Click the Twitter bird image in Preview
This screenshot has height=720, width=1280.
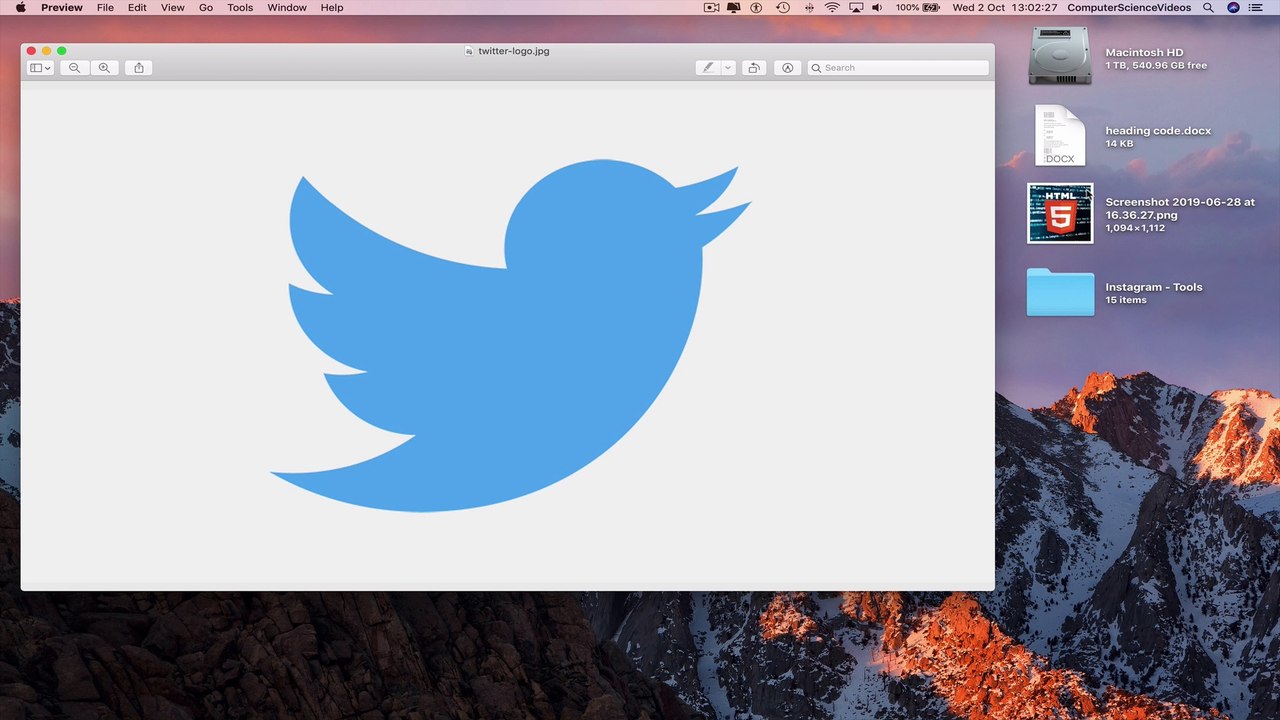tap(510, 336)
